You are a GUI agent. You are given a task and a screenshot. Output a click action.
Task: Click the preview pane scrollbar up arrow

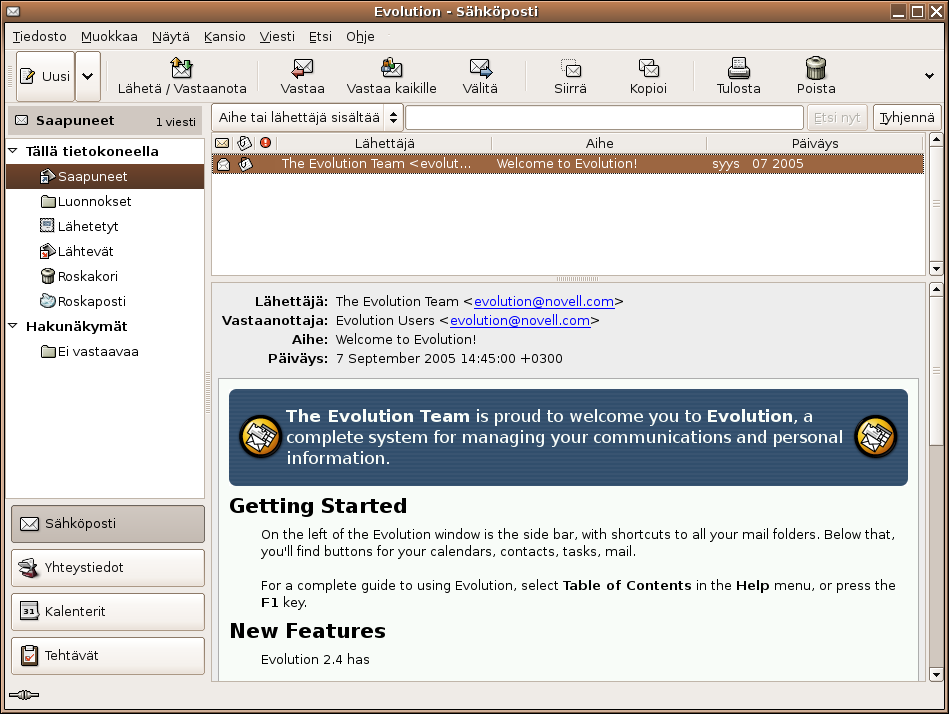click(x=936, y=290)
